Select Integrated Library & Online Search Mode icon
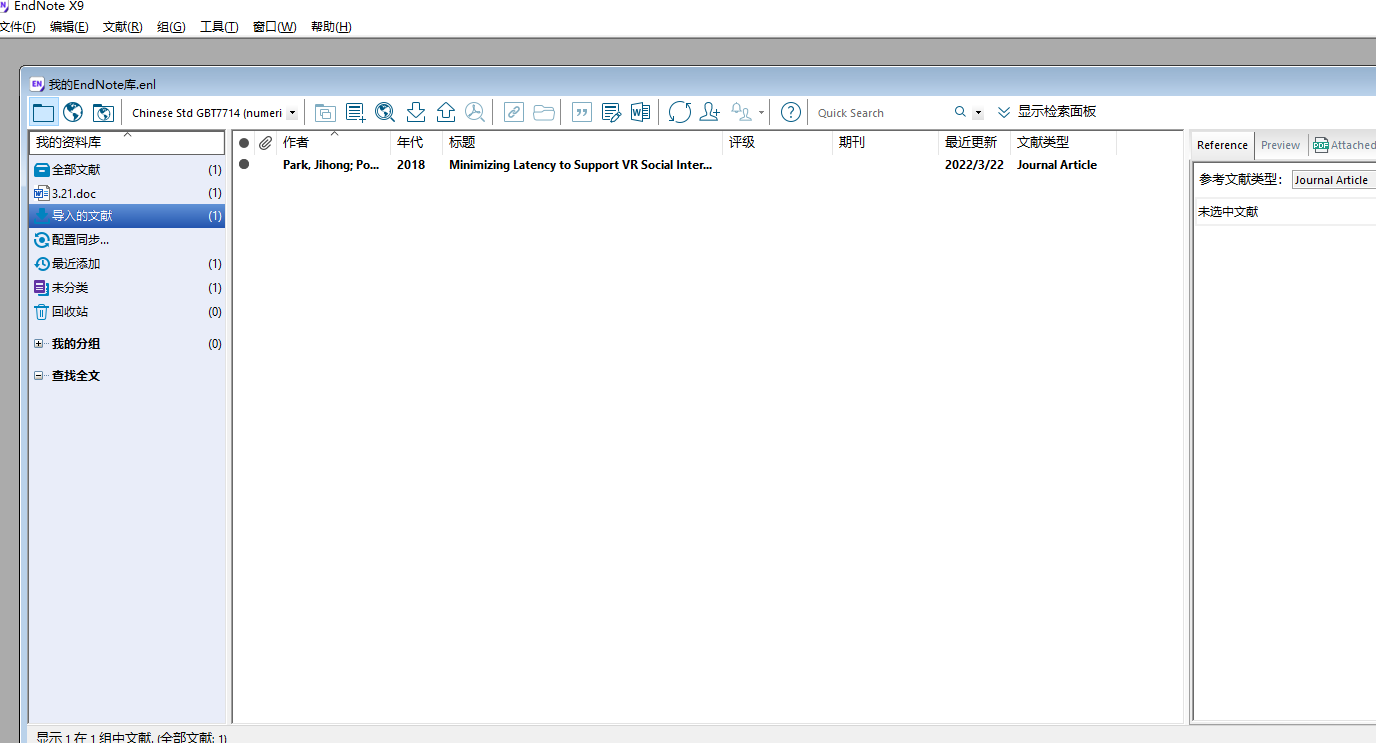Screen dimensions: 1376x743 (x=103, y=112)
